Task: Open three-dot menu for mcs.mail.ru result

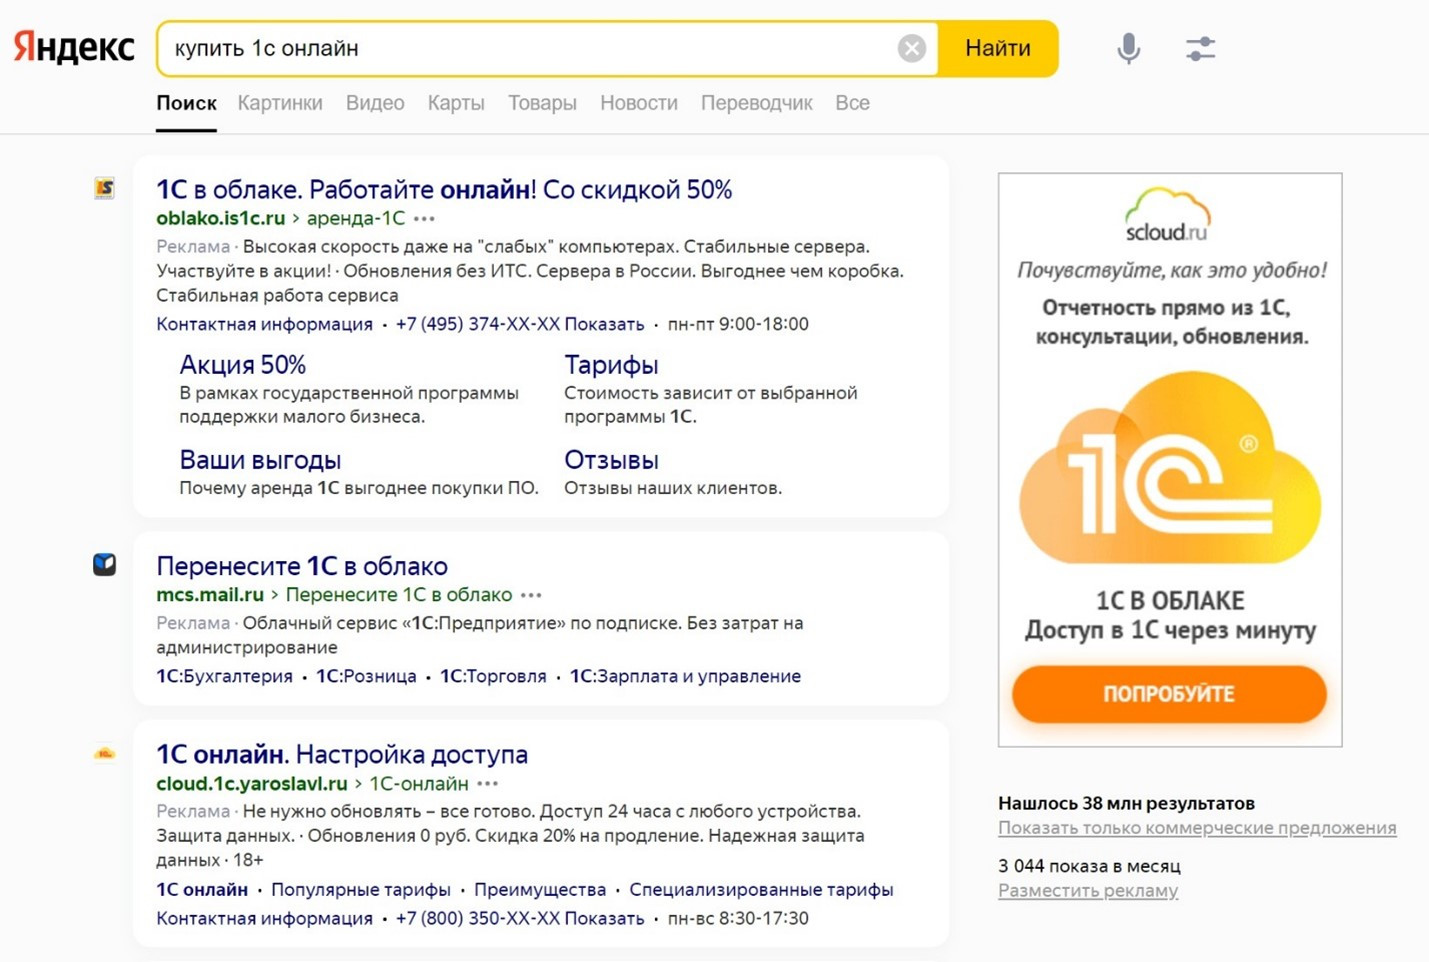Action: (531, 595)
